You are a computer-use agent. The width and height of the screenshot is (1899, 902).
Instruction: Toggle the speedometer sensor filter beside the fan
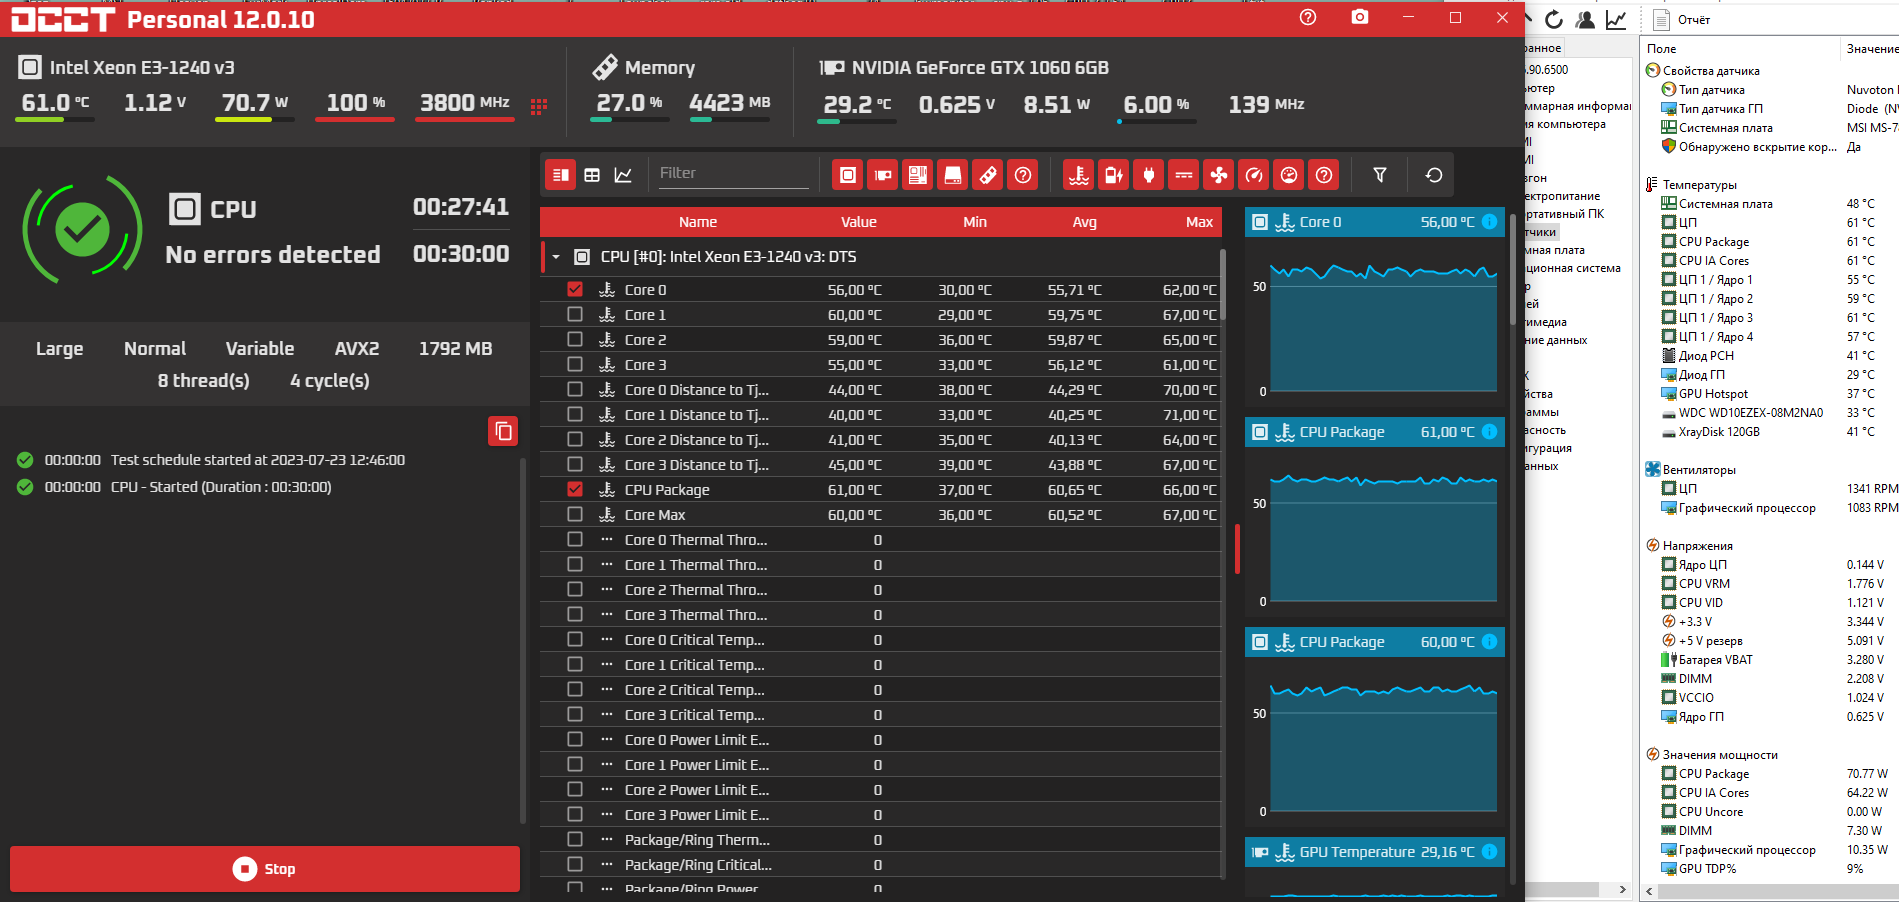tap(1254, 175)
